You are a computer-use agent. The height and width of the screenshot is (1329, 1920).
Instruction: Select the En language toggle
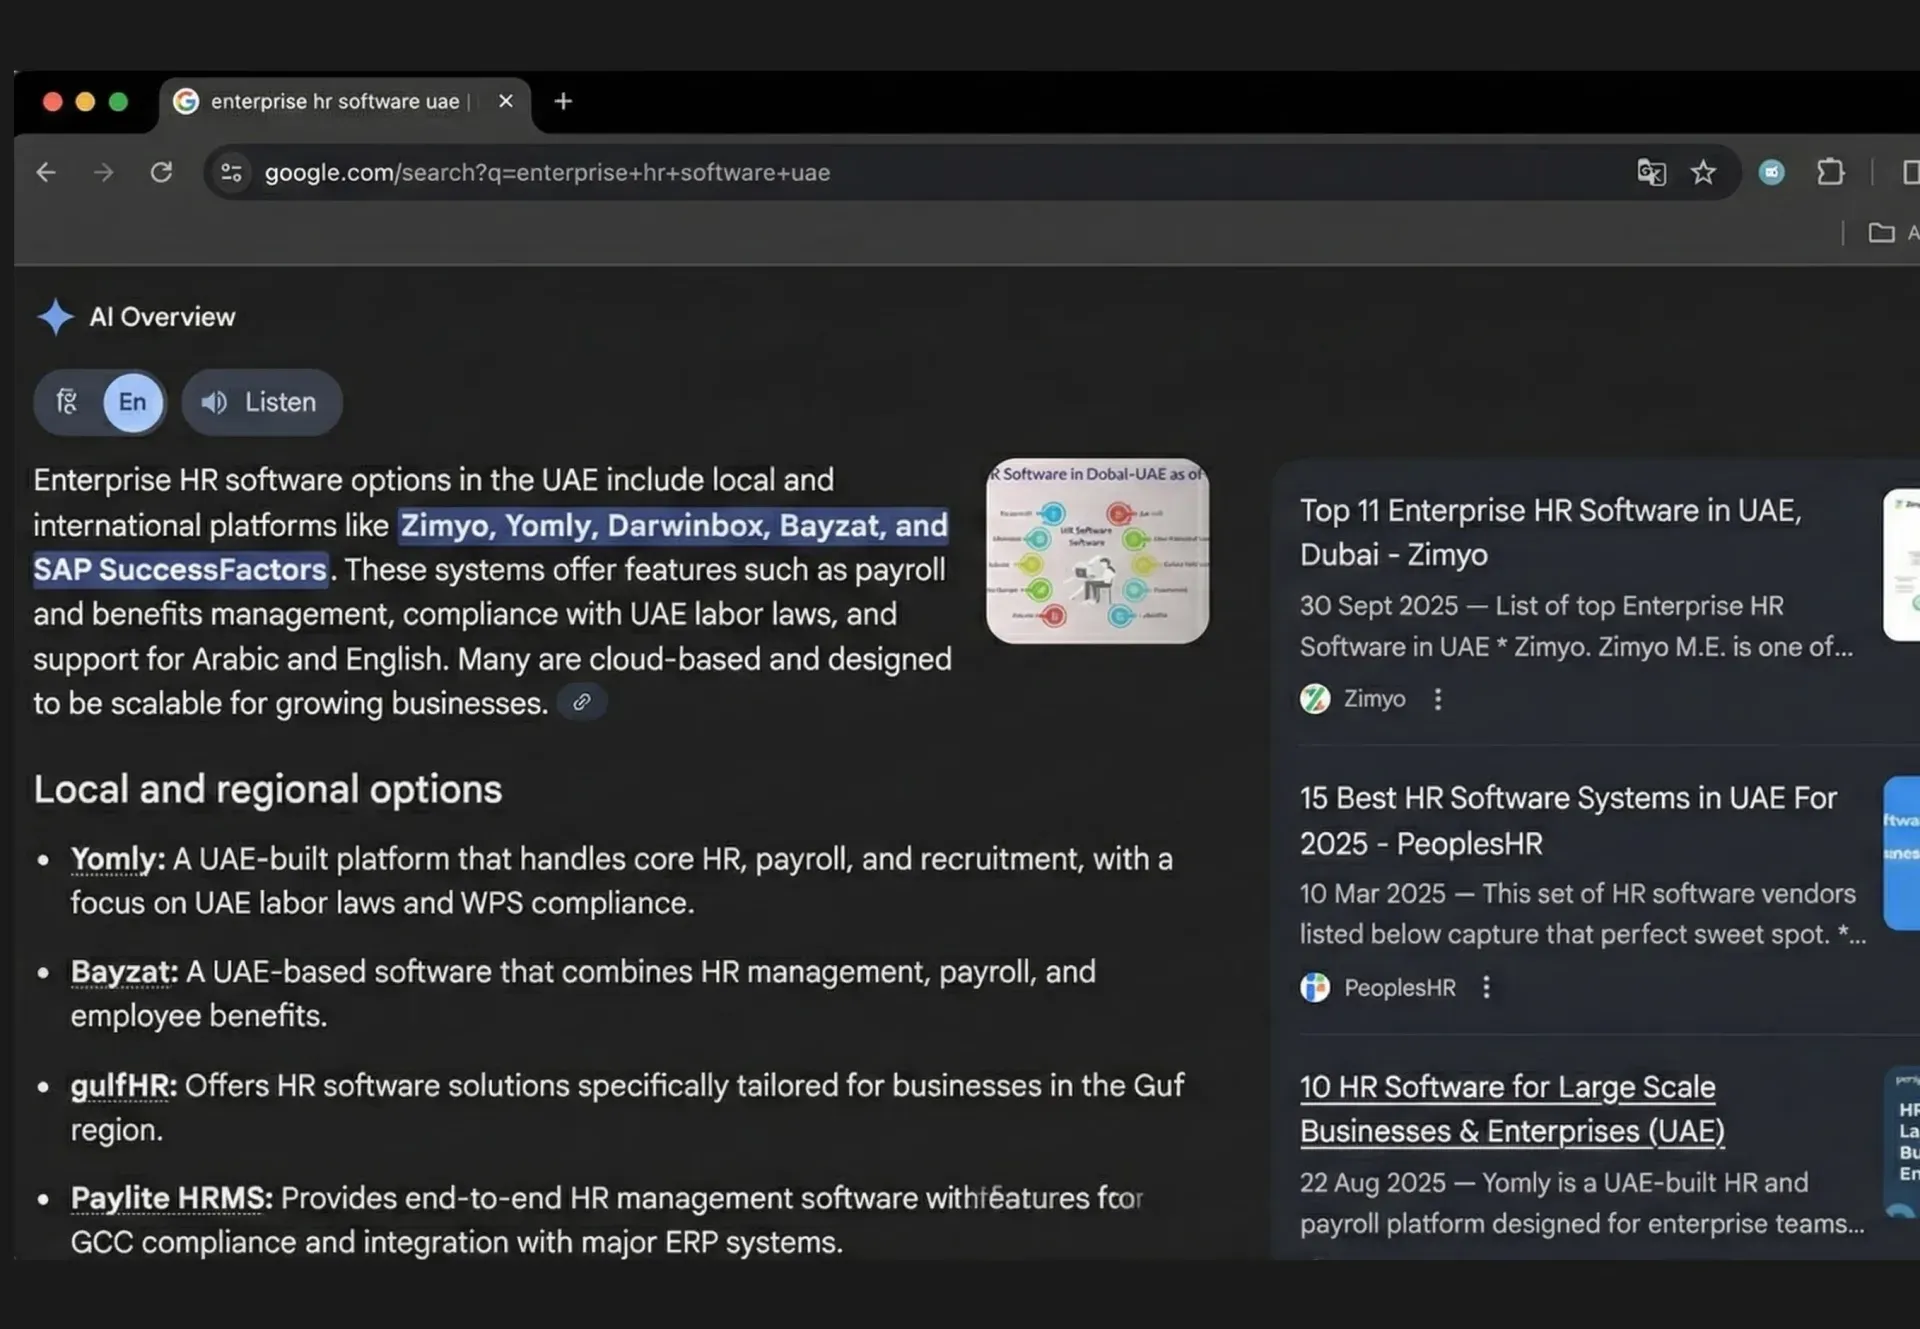[x=132, y=402]
